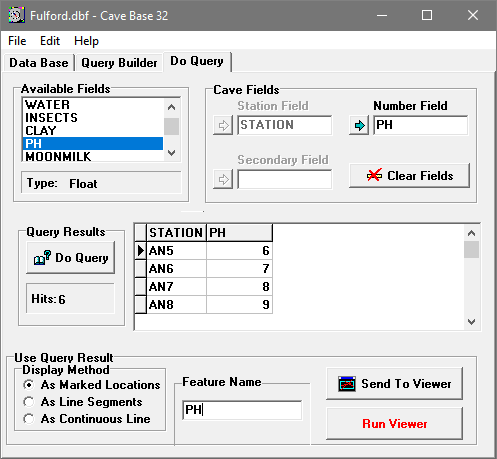Screen dimensions: 497x459
Task: Select the AN6 station cell
Action: click(176, 269)
